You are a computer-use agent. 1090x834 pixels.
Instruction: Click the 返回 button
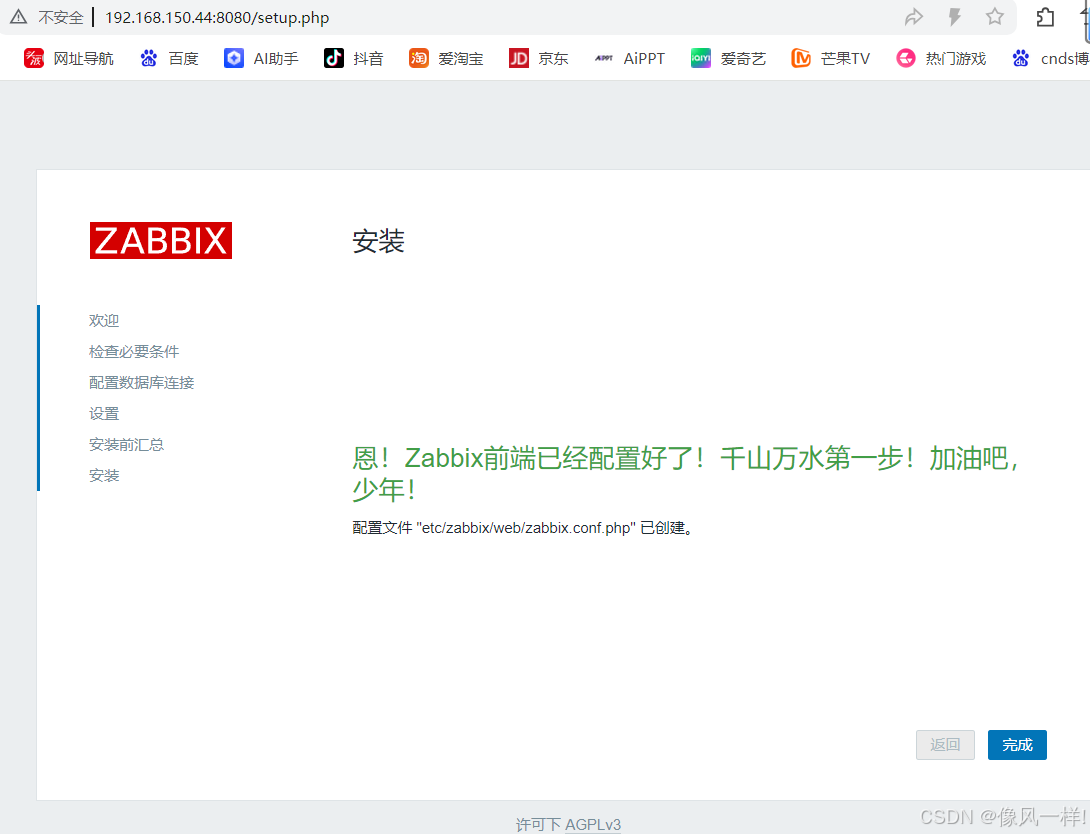click(x=945, y=745)
